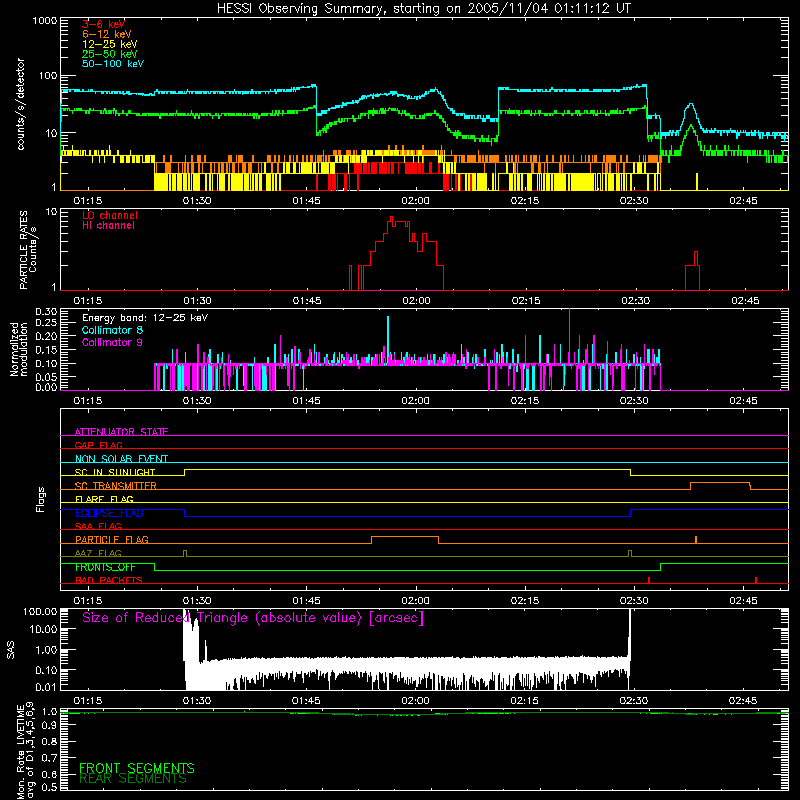The image size is (800, 800).
Task: Click the counts/s/detector axis label
Action: pyautogui.click(x=20, y=104)
